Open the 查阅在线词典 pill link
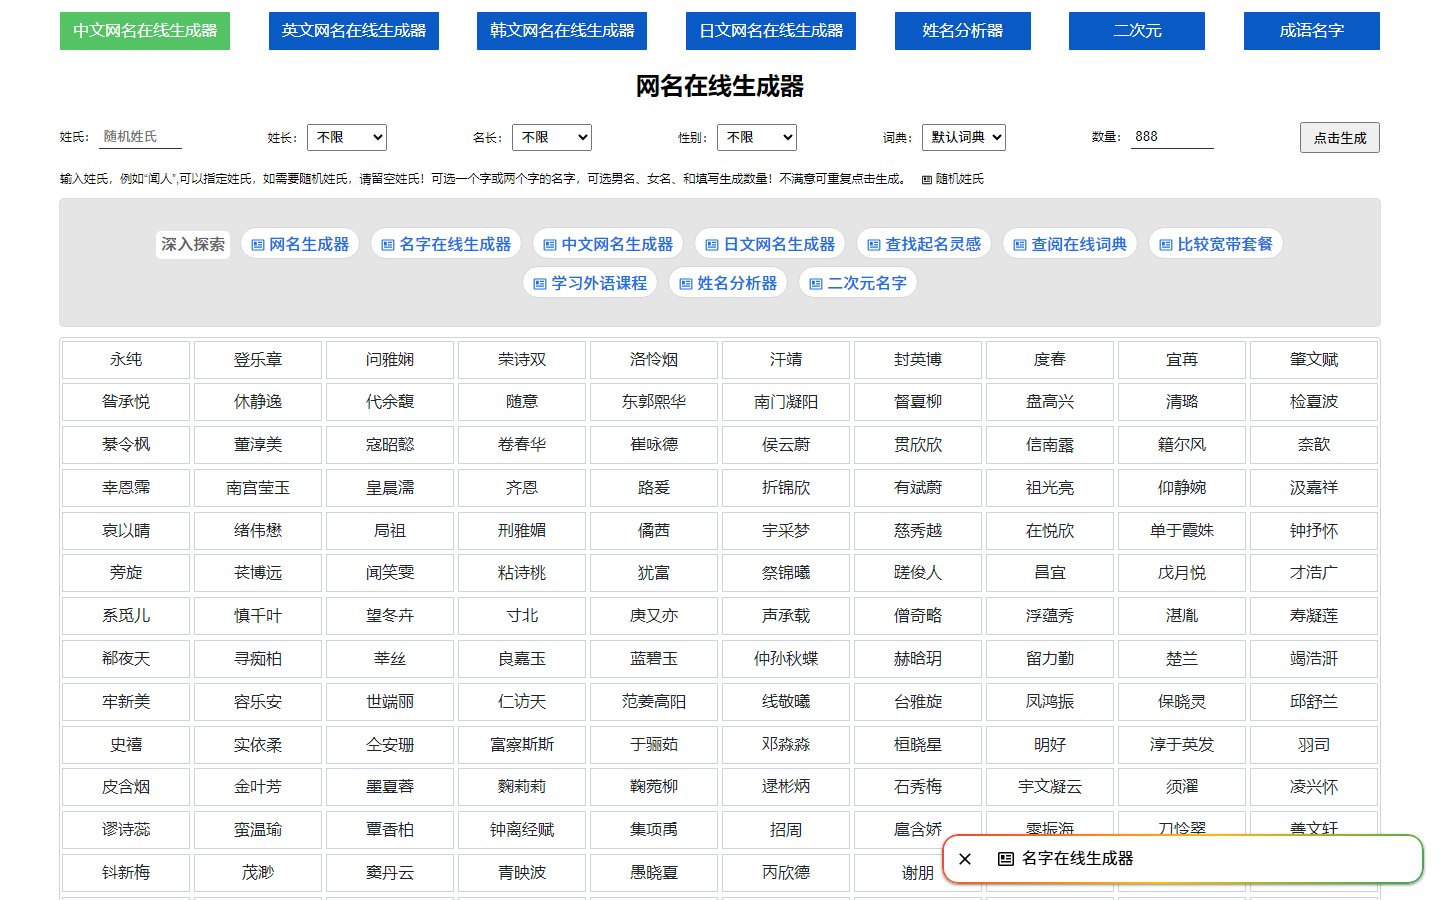1440x900 pixels. 1070,244
